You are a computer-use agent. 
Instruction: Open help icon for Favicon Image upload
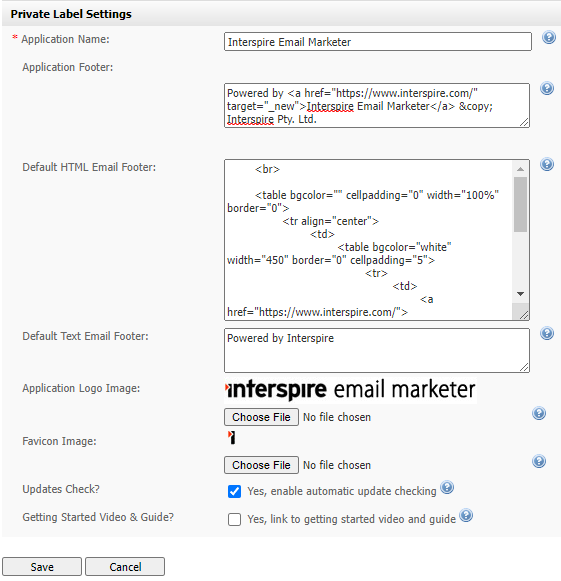539,461
